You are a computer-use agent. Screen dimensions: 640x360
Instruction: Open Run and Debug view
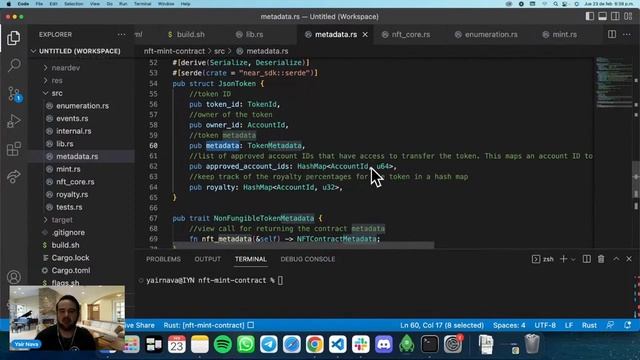click(13, 122)
